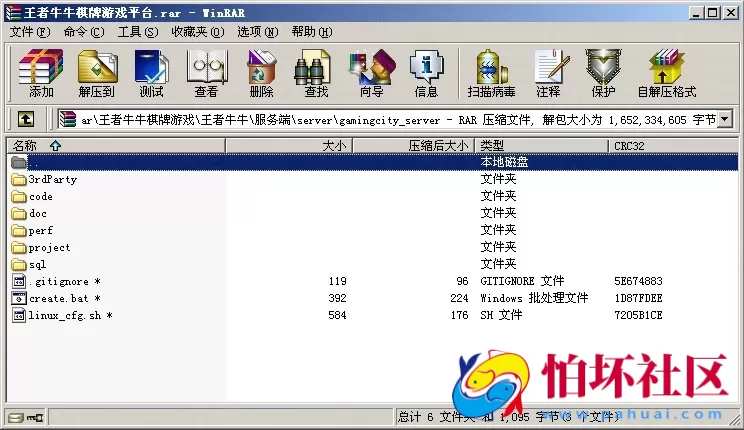Open the 选项(N) menu
This screenshot has width=744, height=430.
pos(258,32)
